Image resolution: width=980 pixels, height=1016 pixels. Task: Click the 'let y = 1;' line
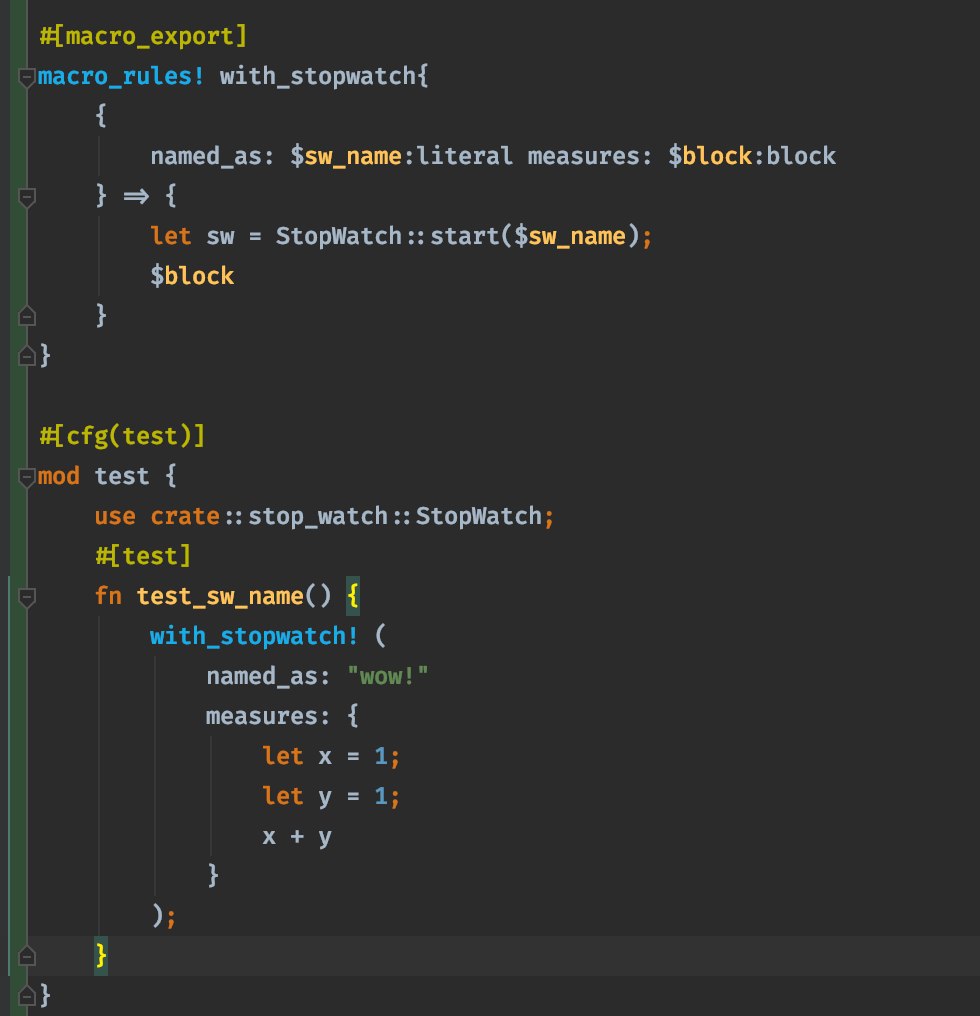click(x=331, y=796)
